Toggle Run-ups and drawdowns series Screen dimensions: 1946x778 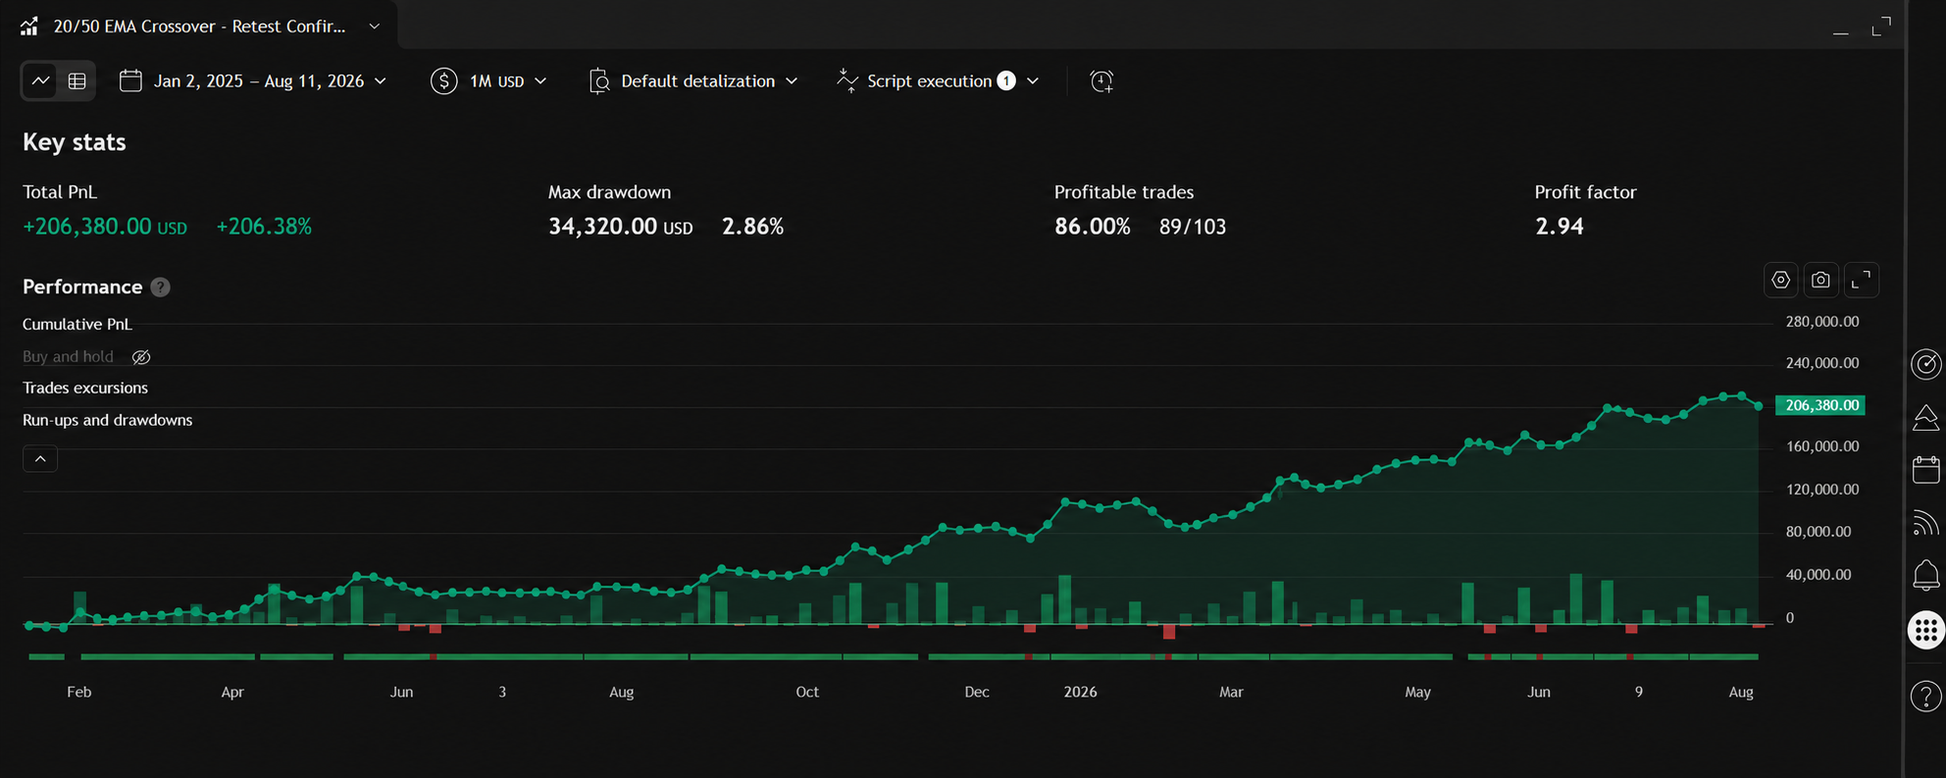pyautogui.click(x=107, y=420)
